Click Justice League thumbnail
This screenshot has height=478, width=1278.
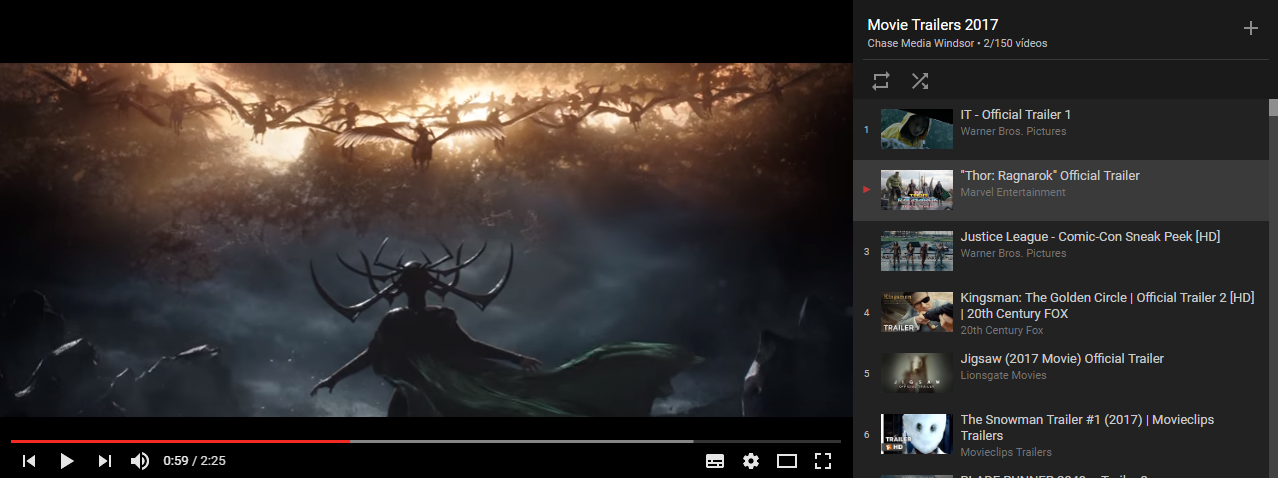pos(917,250)
